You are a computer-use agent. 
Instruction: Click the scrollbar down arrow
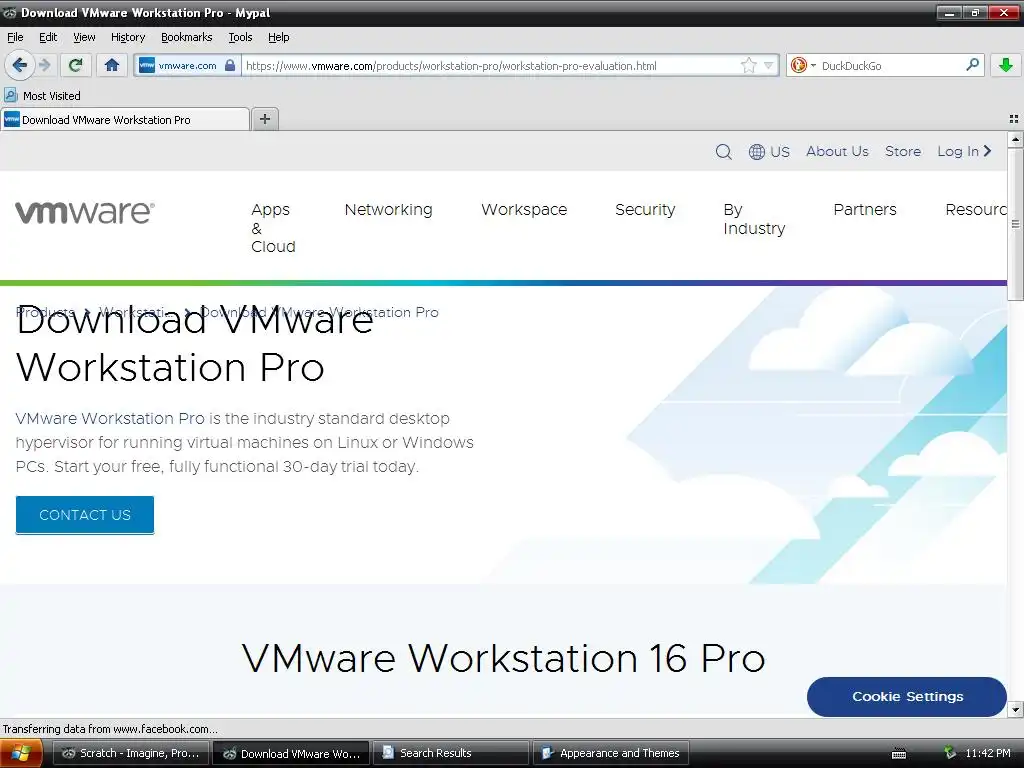point(1015,709)
